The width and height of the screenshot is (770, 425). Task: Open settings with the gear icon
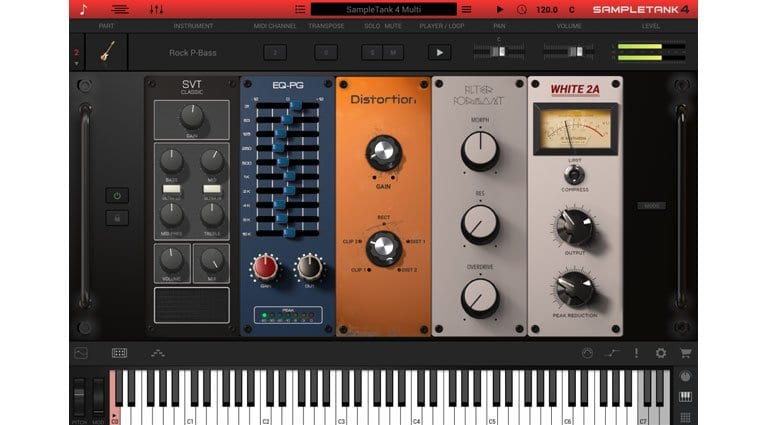coord(661,353)
